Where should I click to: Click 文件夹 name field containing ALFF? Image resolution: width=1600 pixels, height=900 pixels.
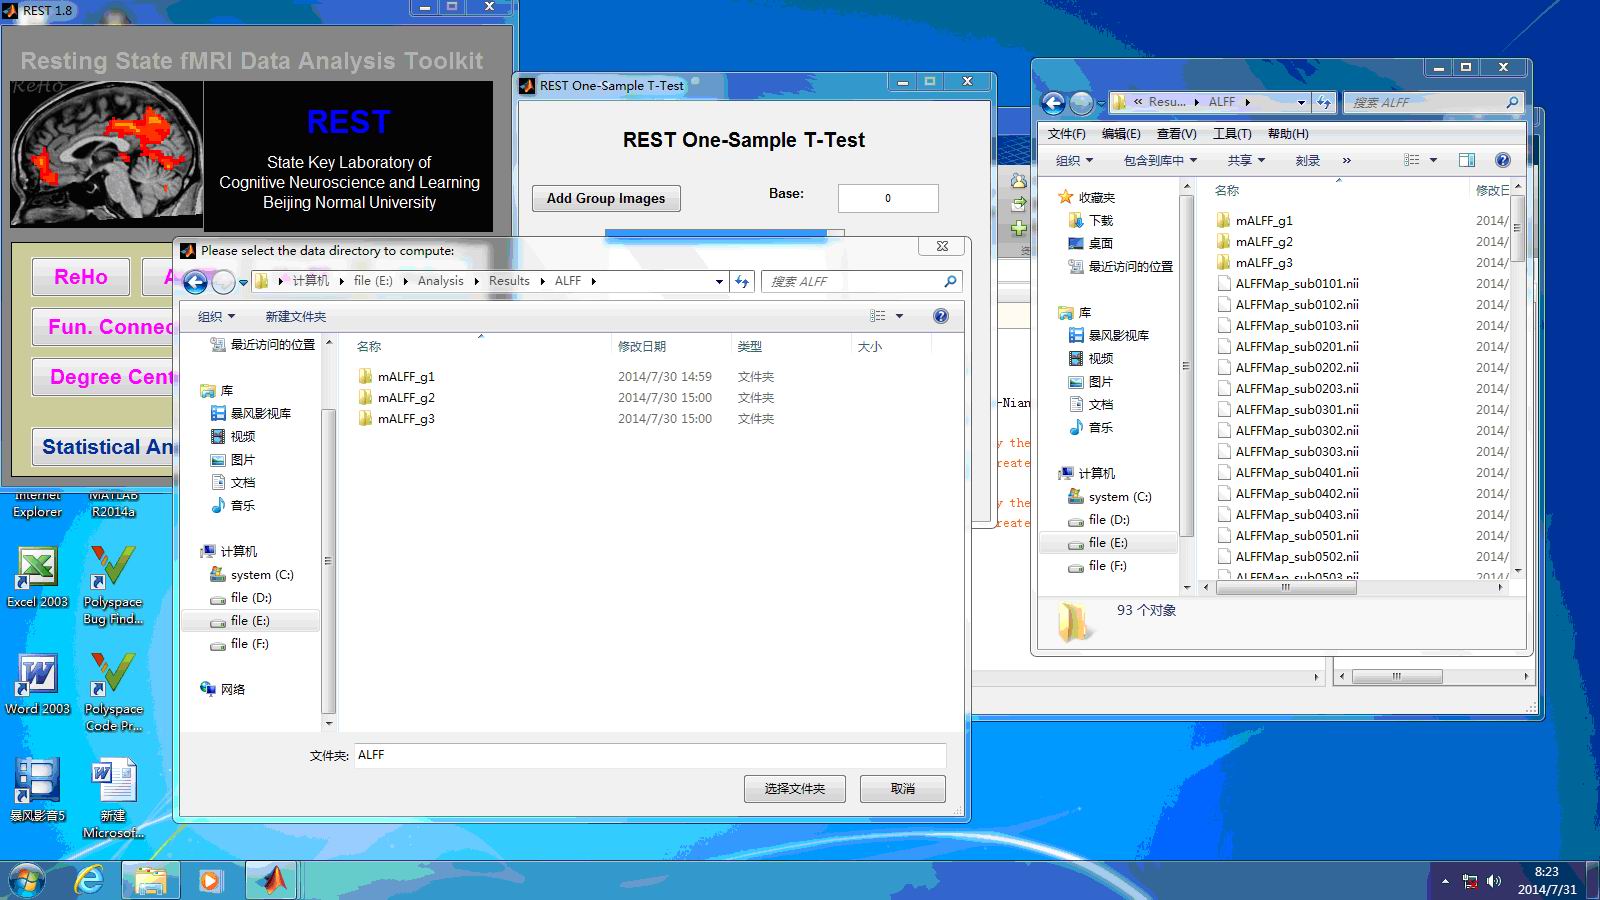click(650, 756)
